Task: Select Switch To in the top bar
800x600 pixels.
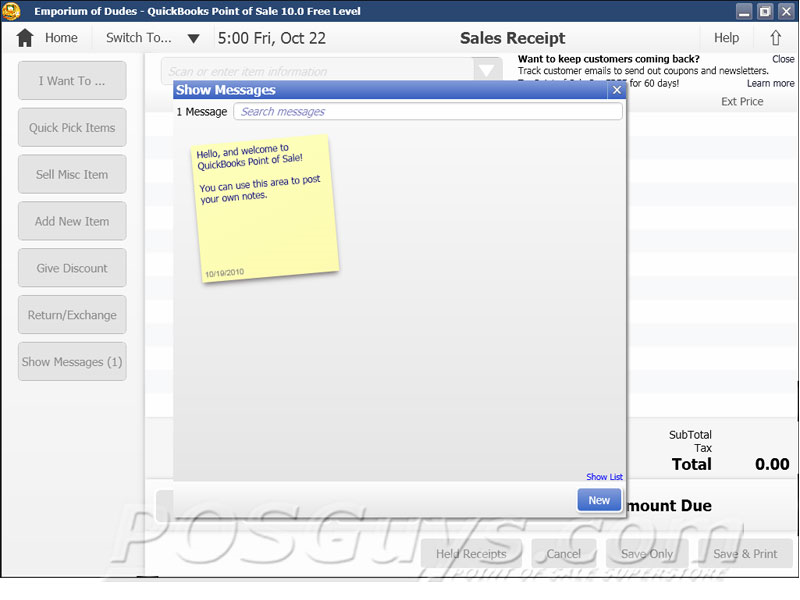Action: [139, 38]
